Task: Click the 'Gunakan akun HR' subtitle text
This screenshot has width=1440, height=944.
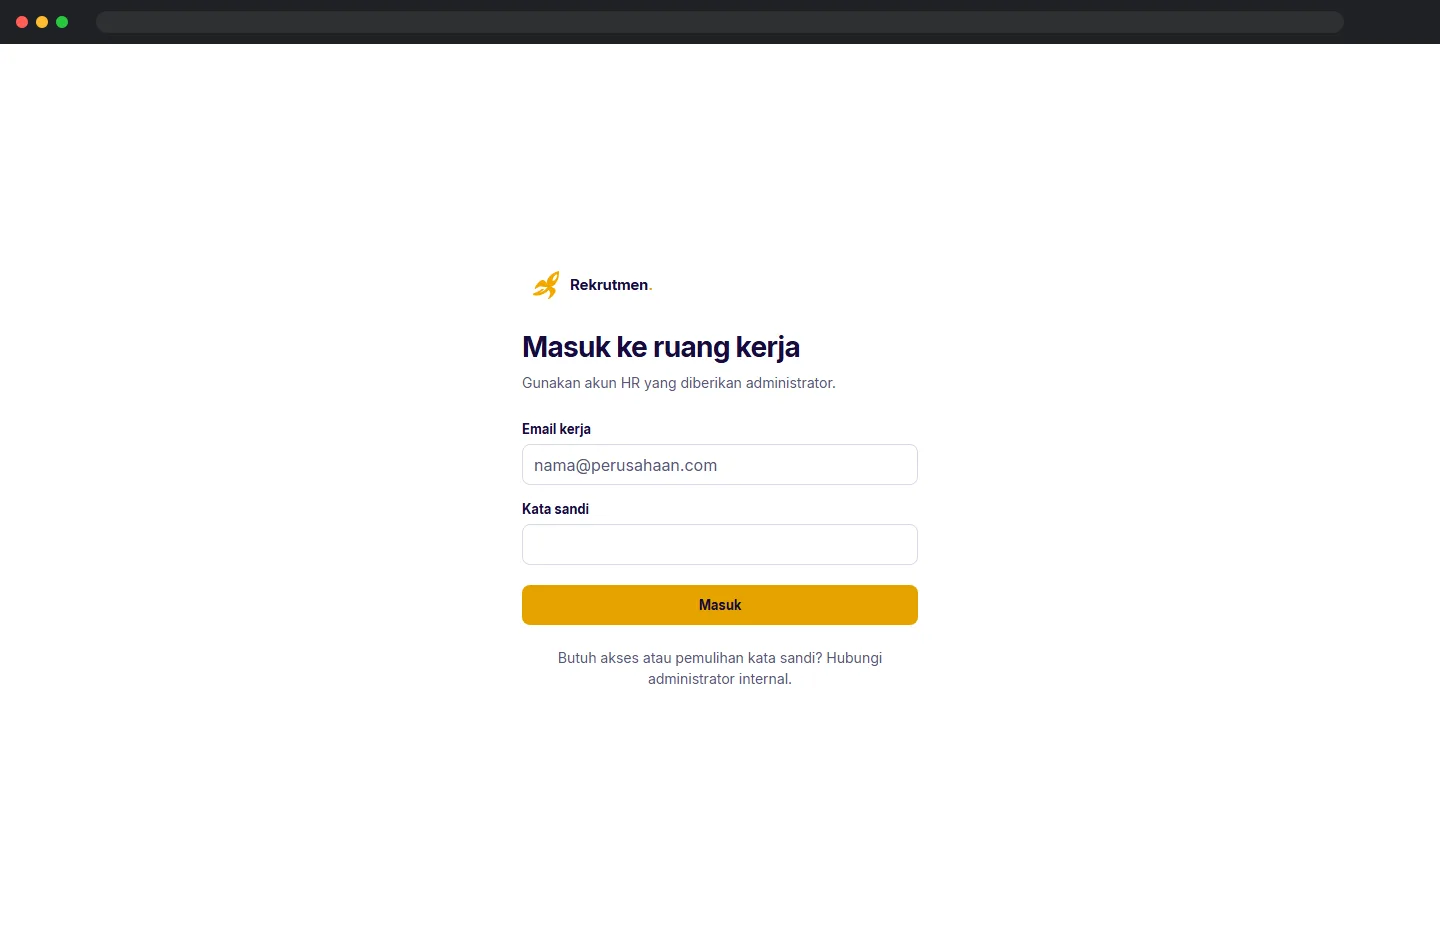Action: coord(679,383)
